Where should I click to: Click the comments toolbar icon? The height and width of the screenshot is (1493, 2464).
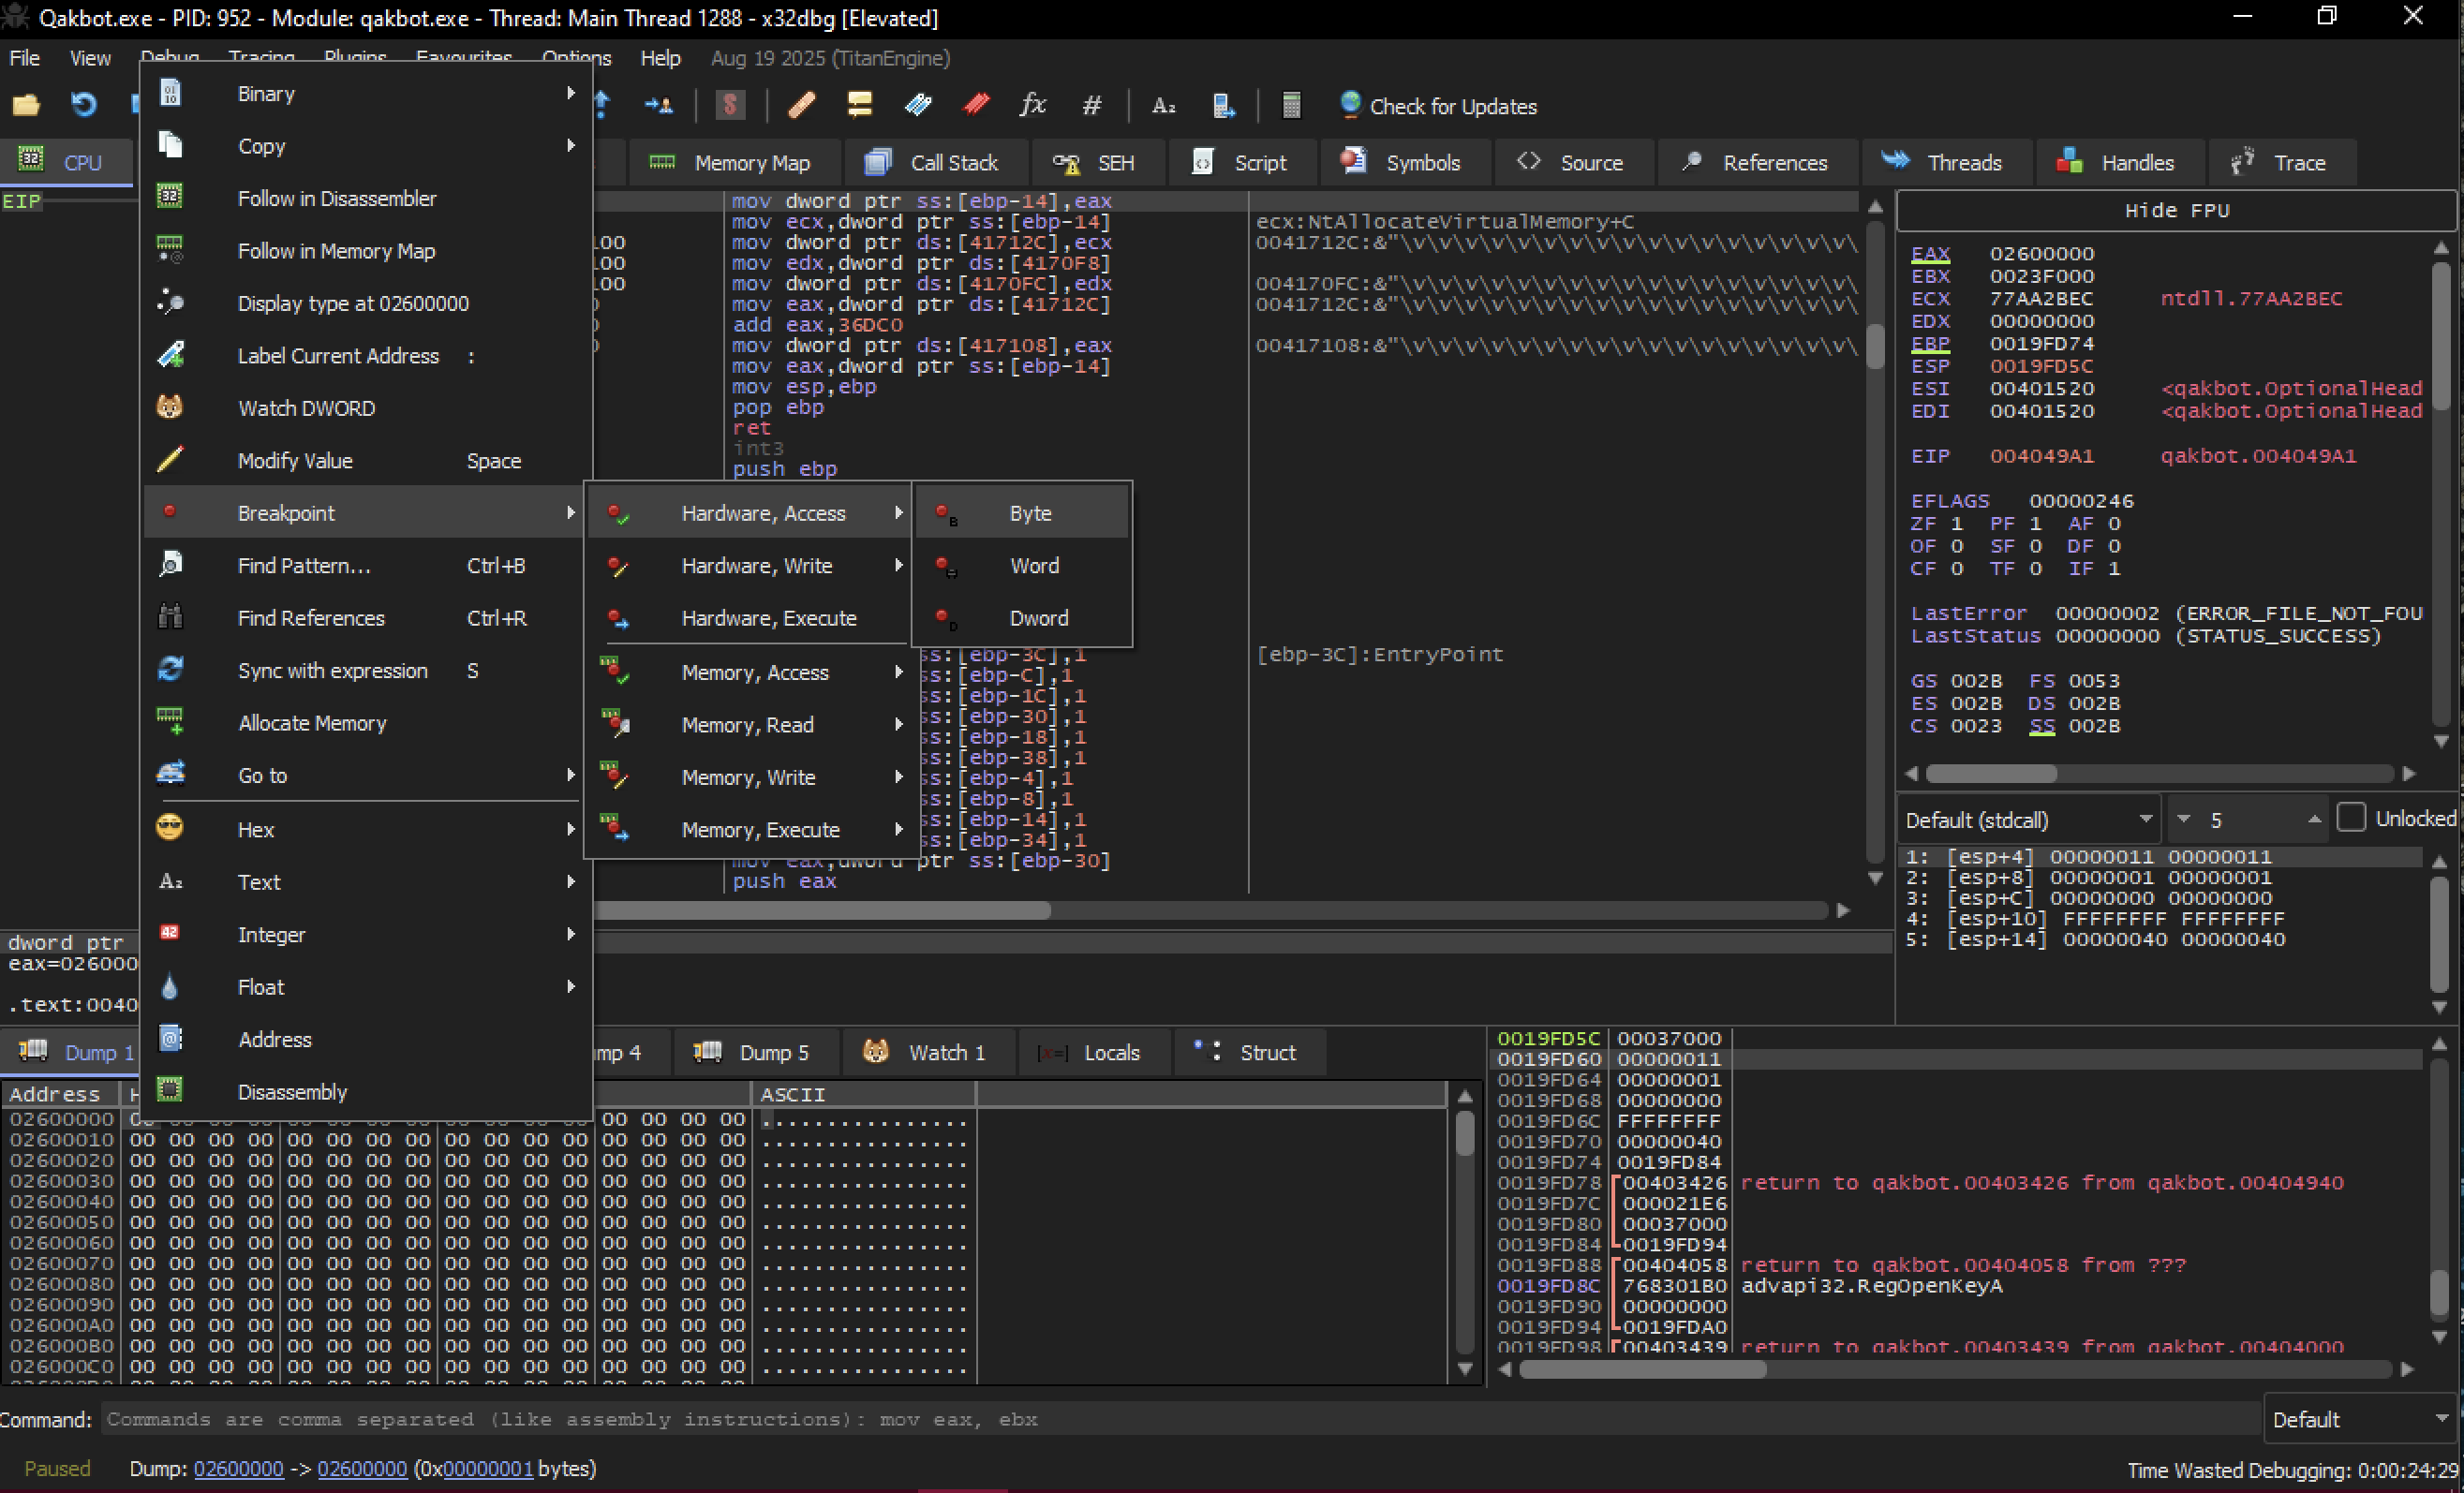tap(859, 104)
